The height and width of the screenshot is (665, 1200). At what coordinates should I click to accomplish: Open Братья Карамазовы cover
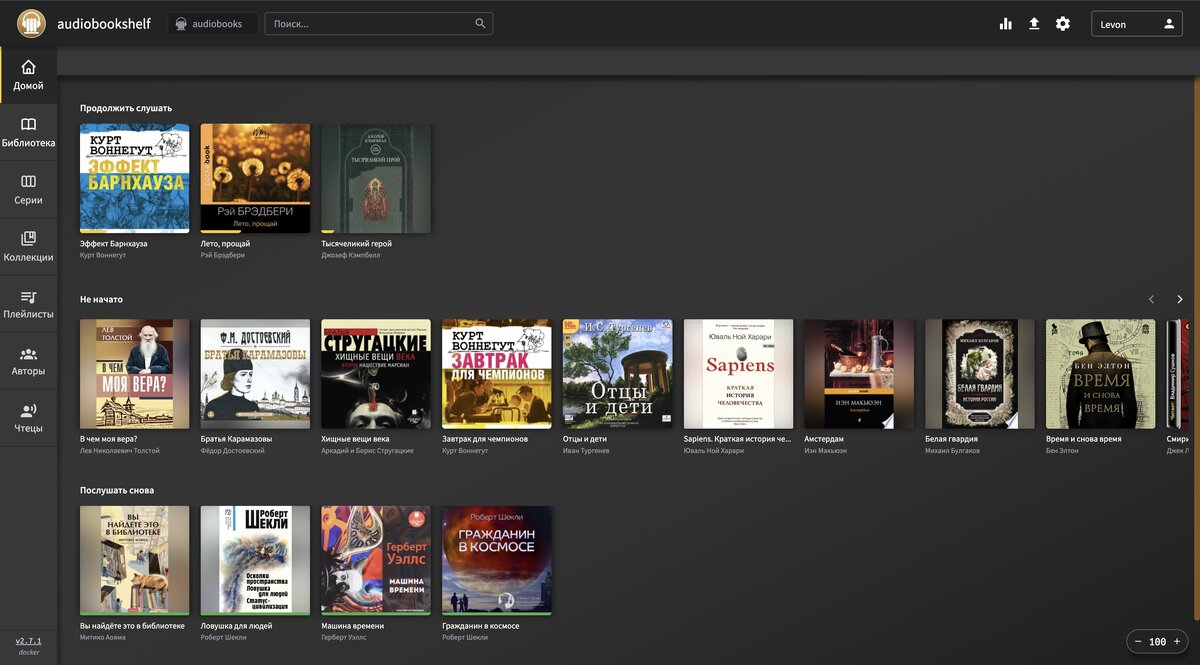255,374
